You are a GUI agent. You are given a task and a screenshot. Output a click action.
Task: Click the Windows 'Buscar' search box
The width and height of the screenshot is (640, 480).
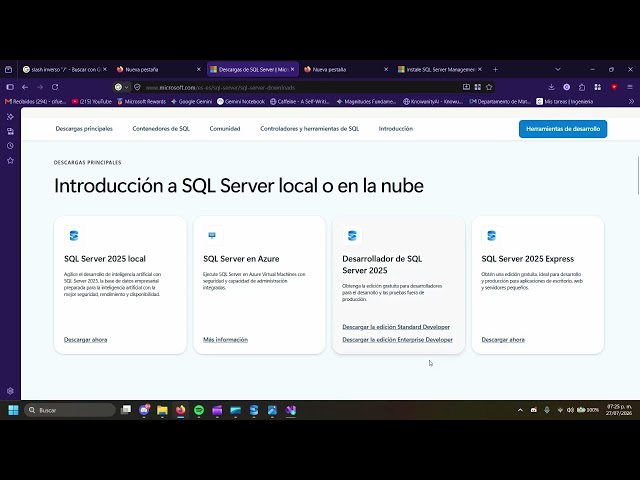coord(70,410)
